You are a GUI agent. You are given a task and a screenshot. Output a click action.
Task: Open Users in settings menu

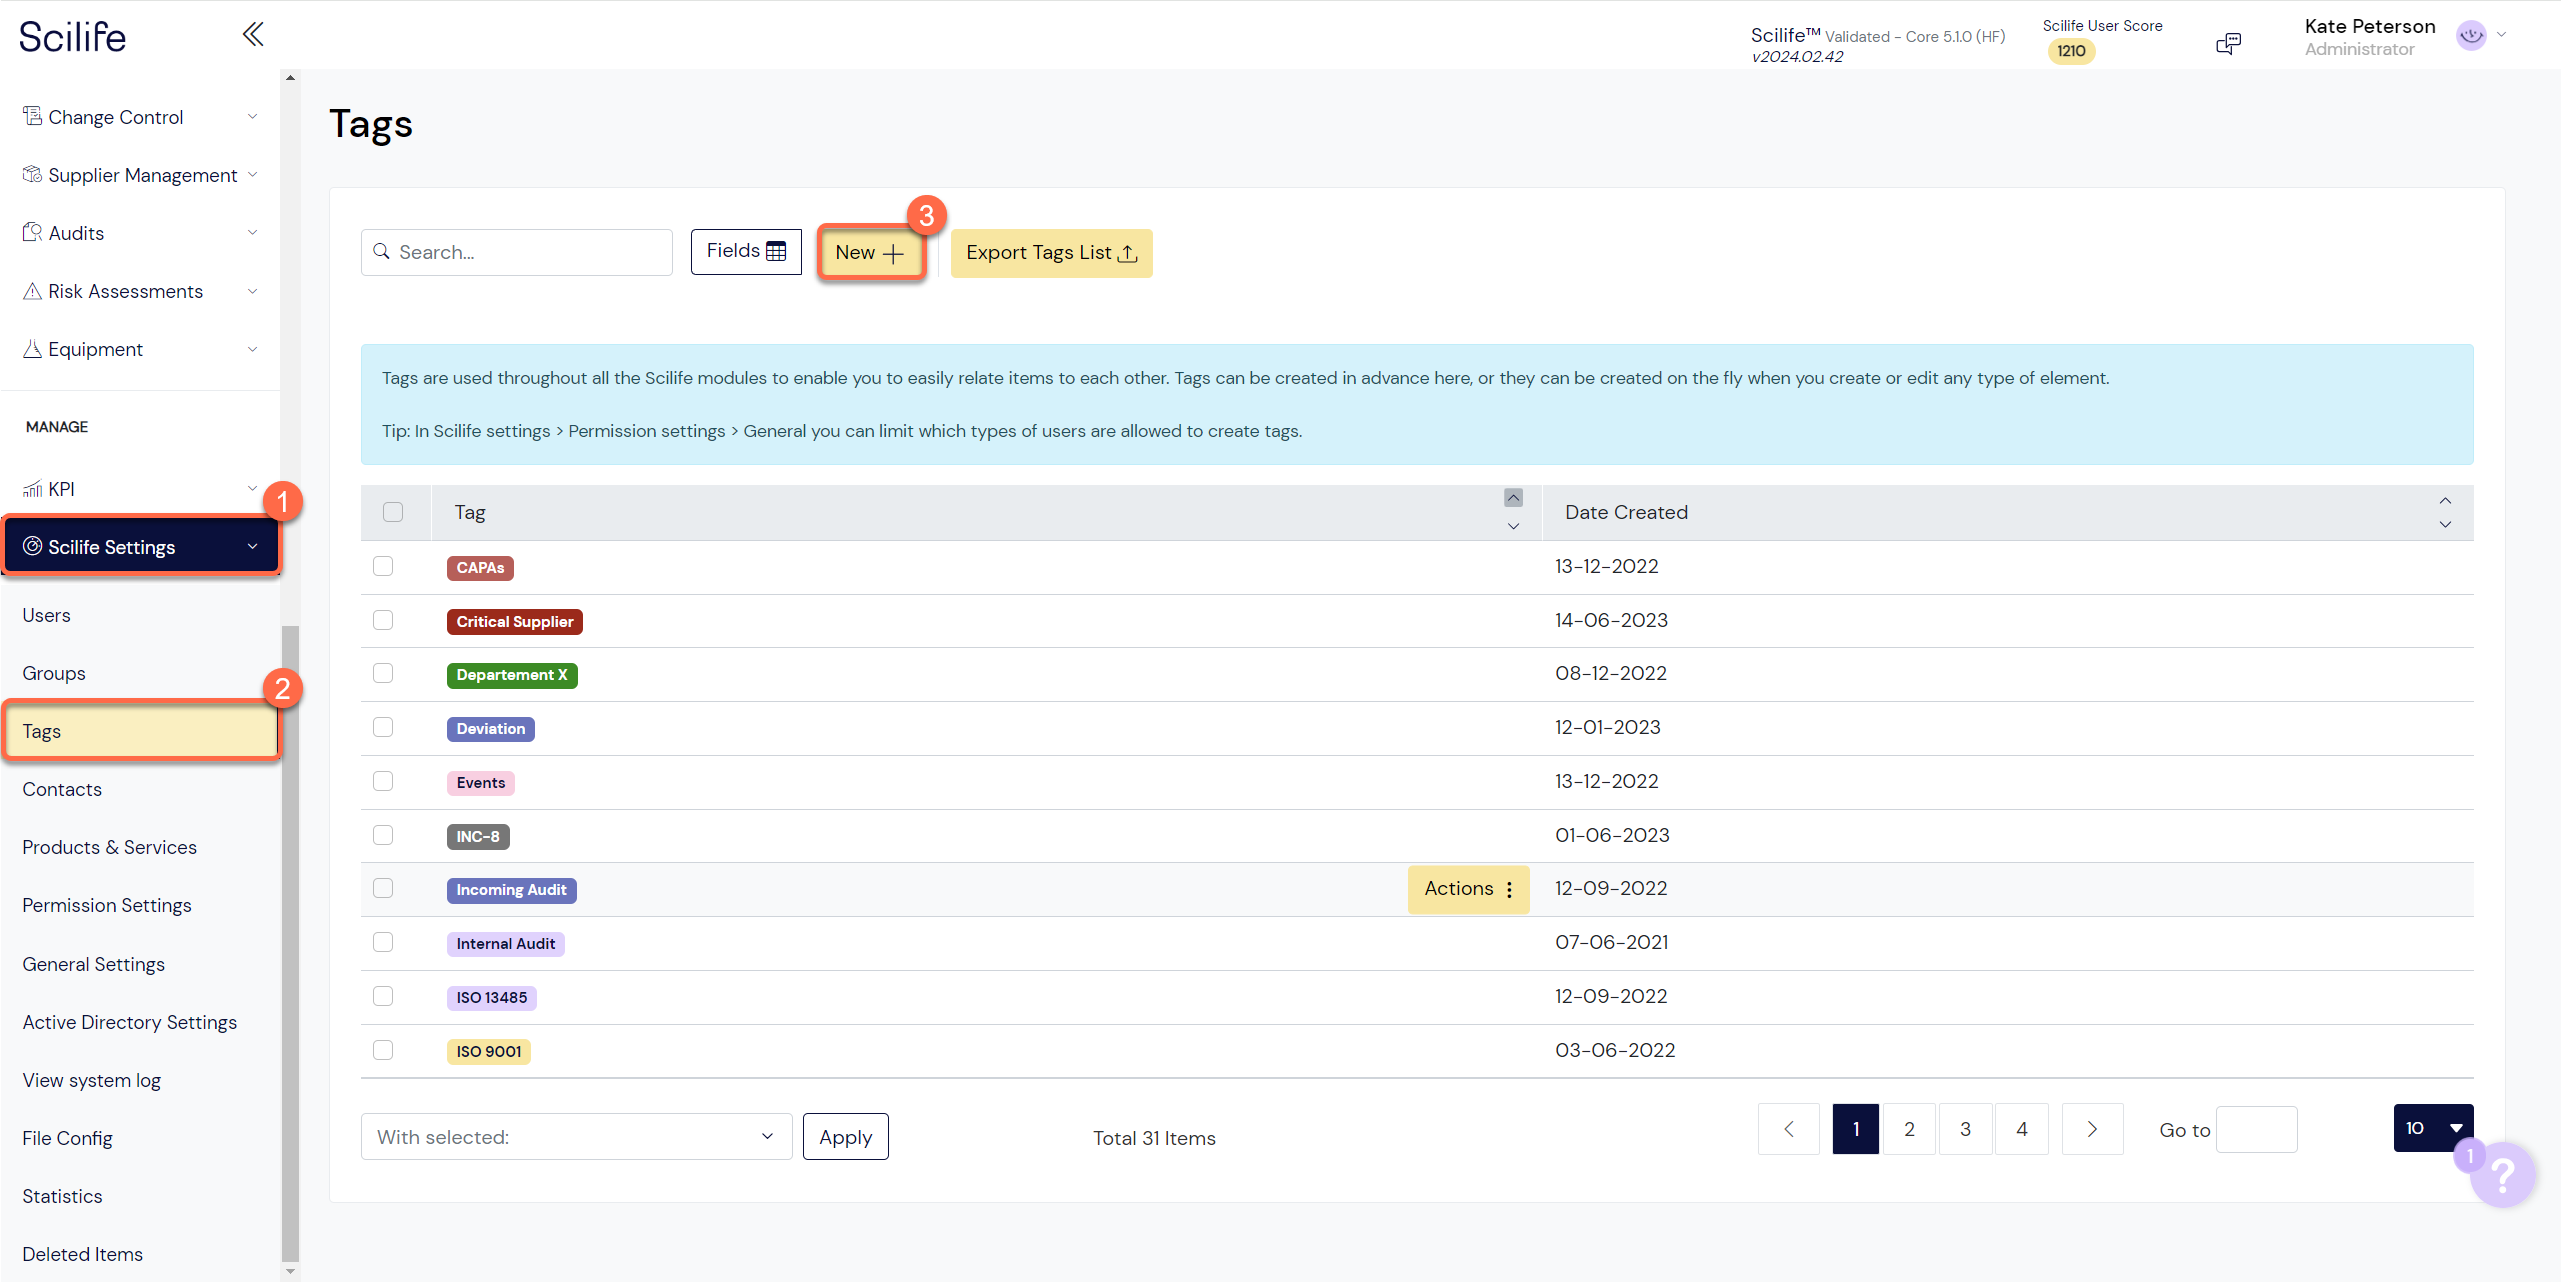pos(46,615)
